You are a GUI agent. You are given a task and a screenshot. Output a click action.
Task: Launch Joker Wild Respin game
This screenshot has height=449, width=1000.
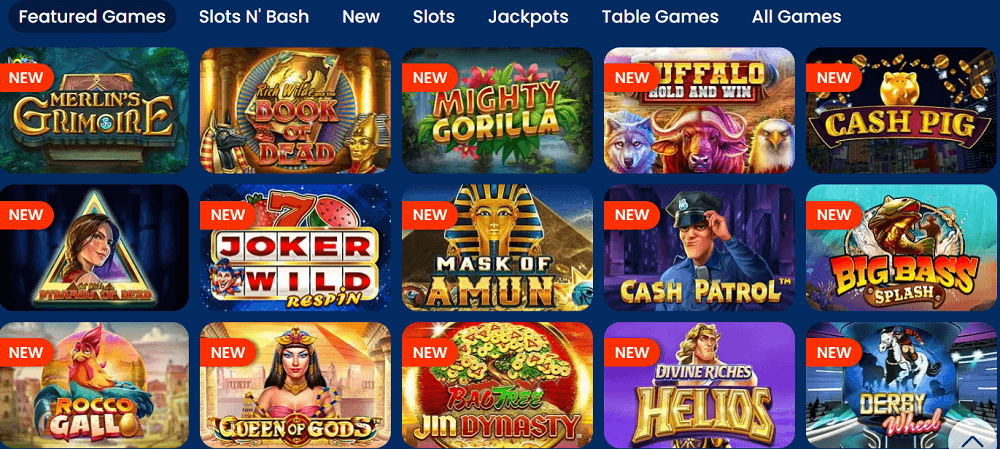point(295,247)
